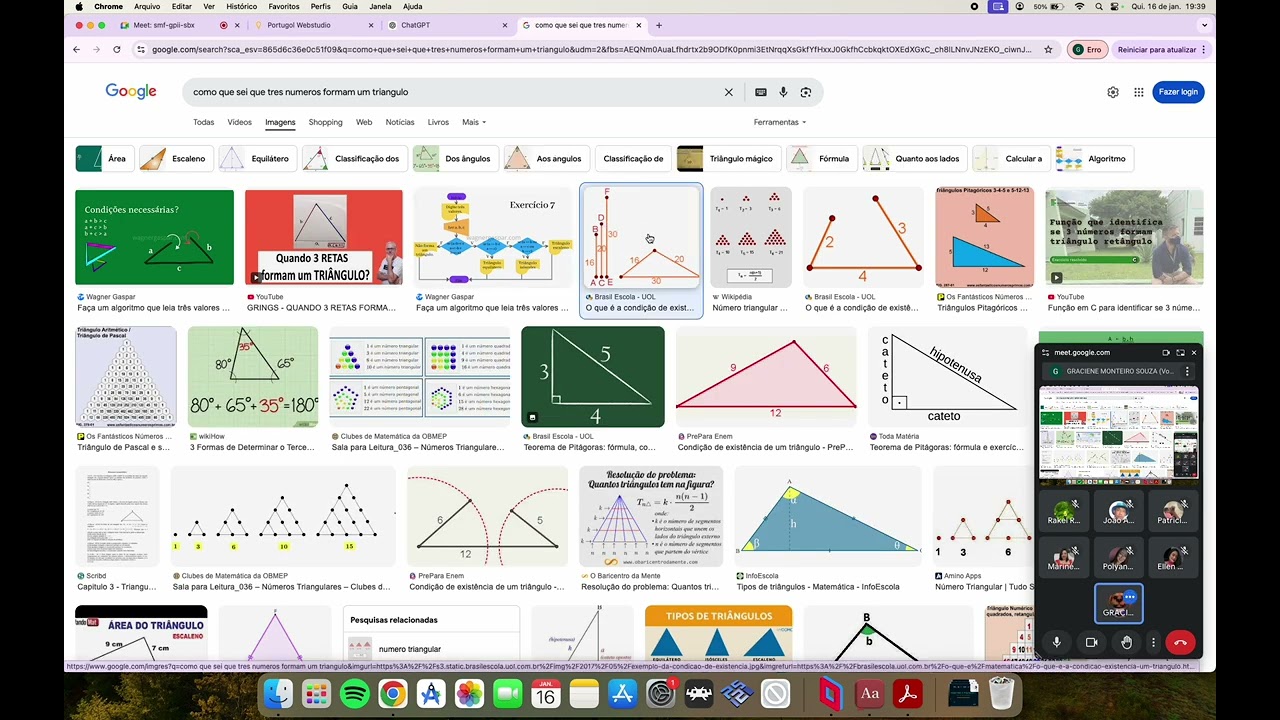Open the 3-4-5 green chalkboard triangle image
Image resolution: width=1280 pixels, height=720 pixels.
click(593, 377)
